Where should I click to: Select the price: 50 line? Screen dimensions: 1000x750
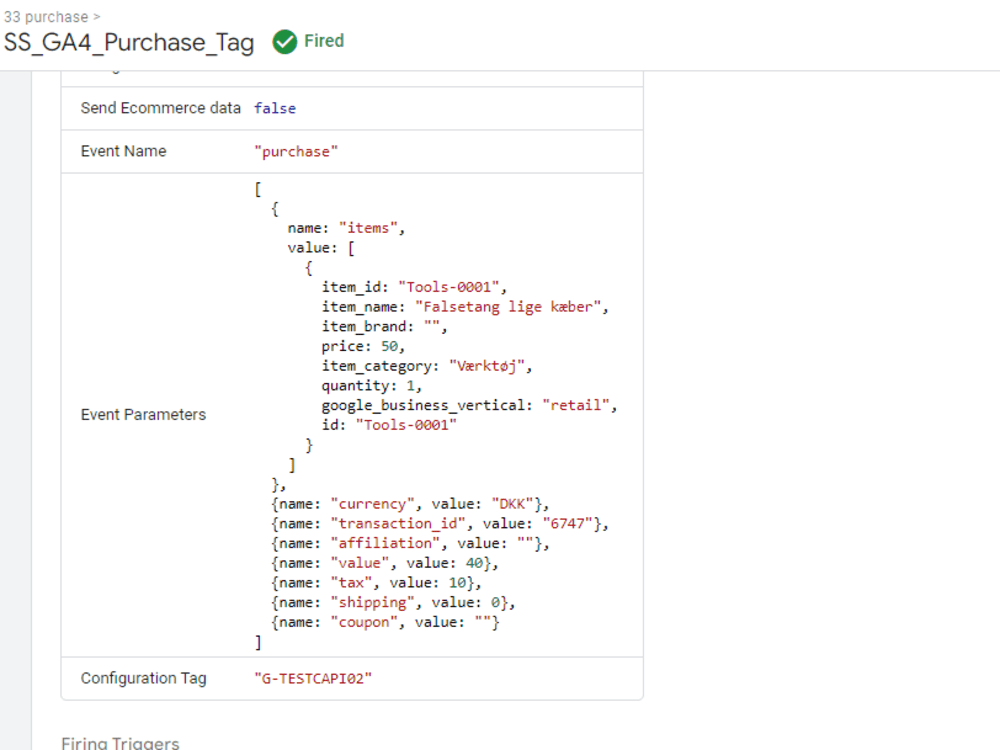(x=363, y=346)
